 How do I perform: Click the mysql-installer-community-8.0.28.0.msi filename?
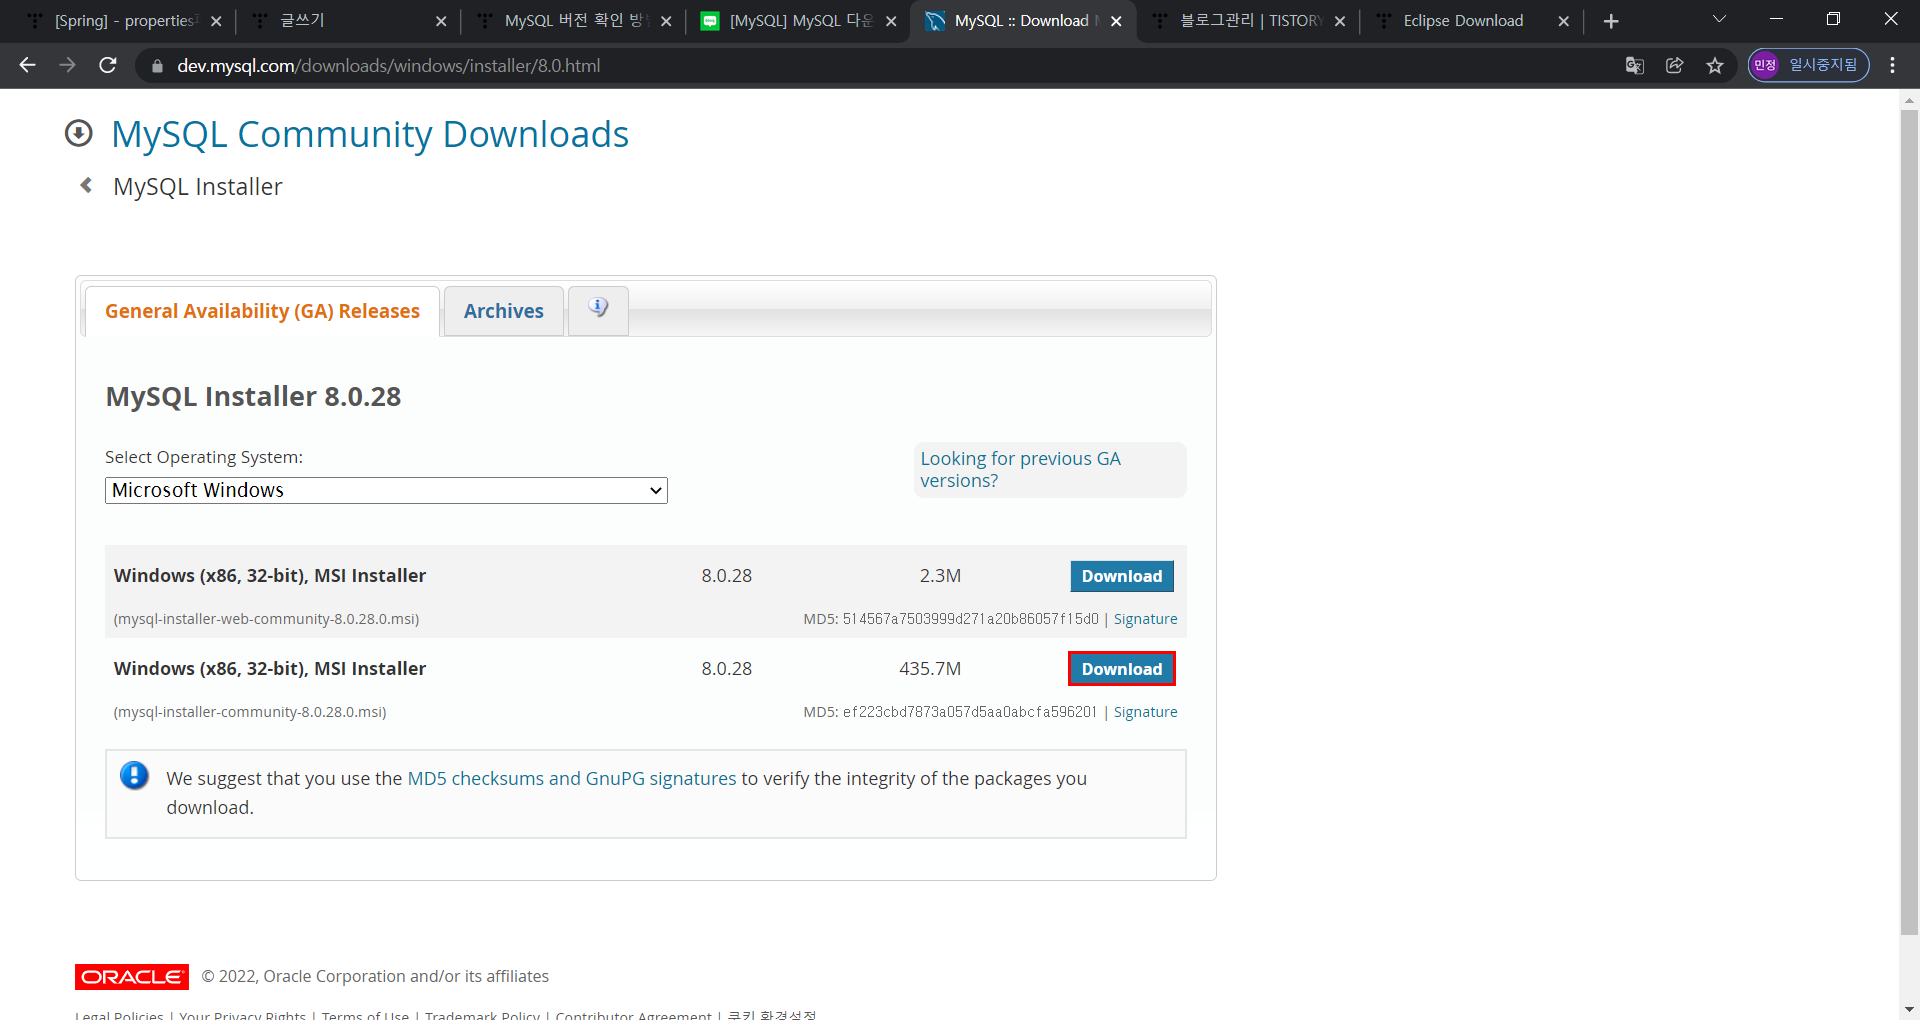pos(250,712)
